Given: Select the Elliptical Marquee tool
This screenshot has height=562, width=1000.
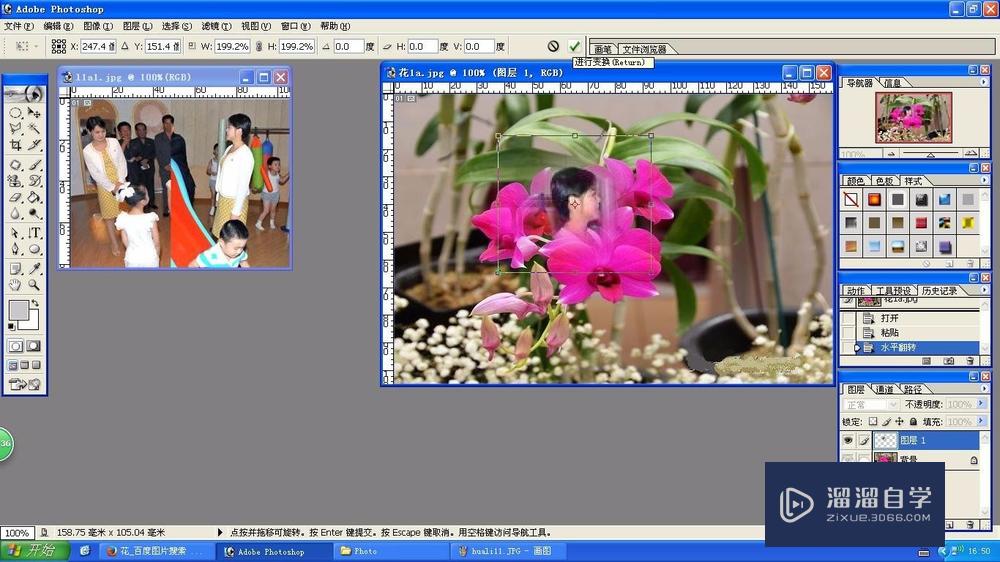Looking at the screenshot, I should 16,113.
